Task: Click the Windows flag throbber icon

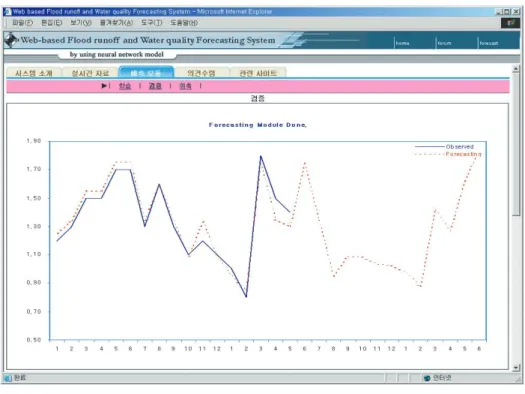Action: coord(510,23)
